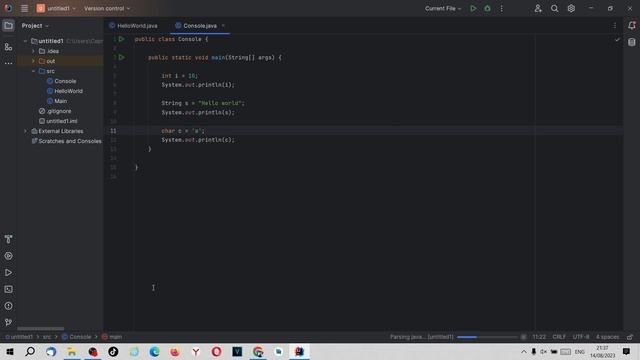Click run gutter icon beside class Console

(x=121, y=39)
